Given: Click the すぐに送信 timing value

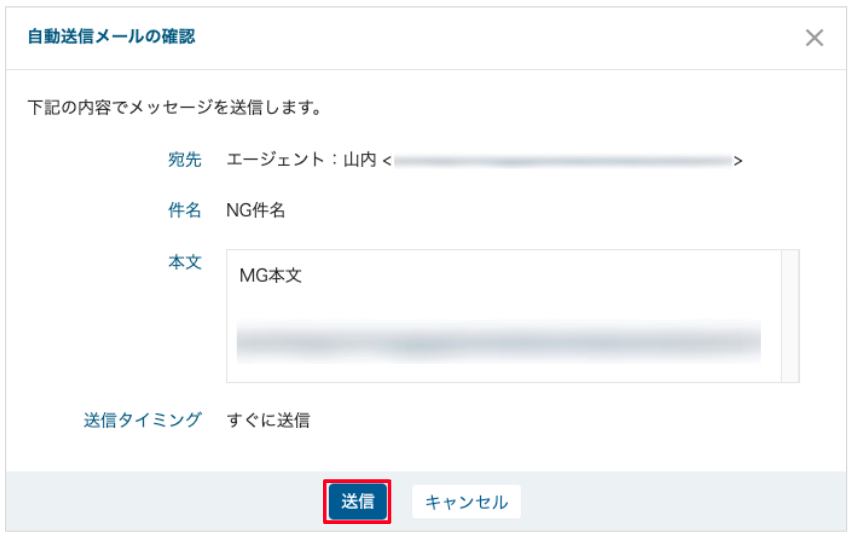Looking at the screenshot, I should [268, 420].
